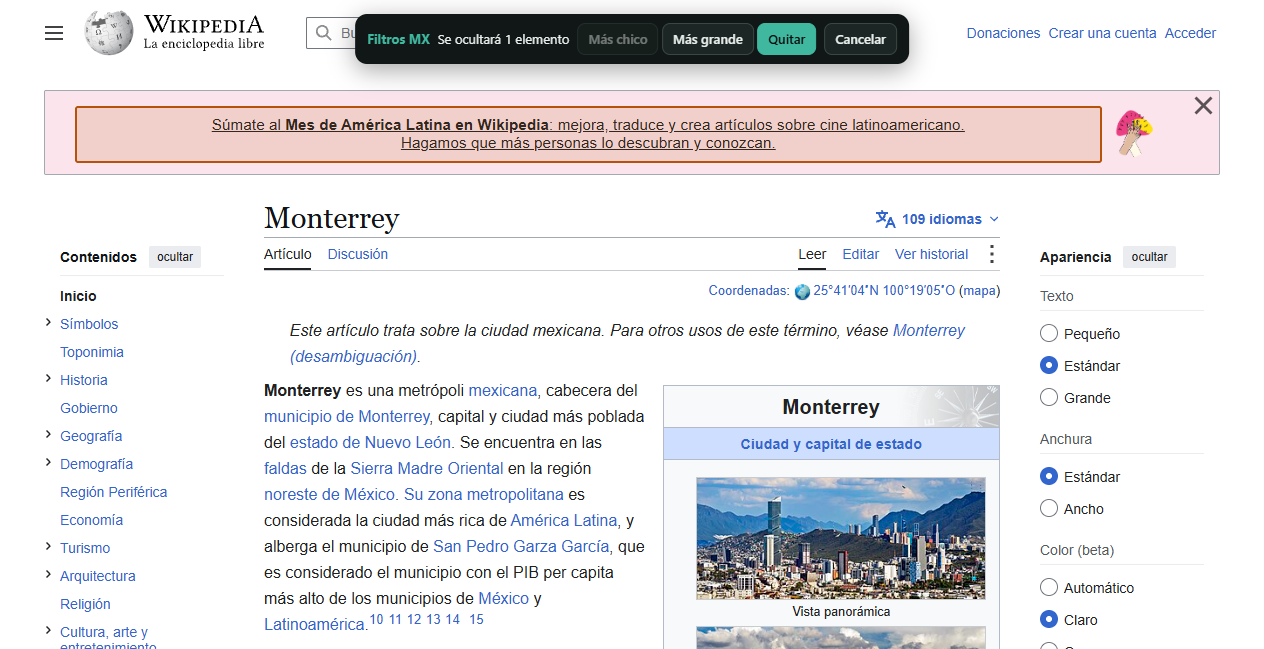
Task: Select the Grande text size option
Action: tap(1049, 397)
